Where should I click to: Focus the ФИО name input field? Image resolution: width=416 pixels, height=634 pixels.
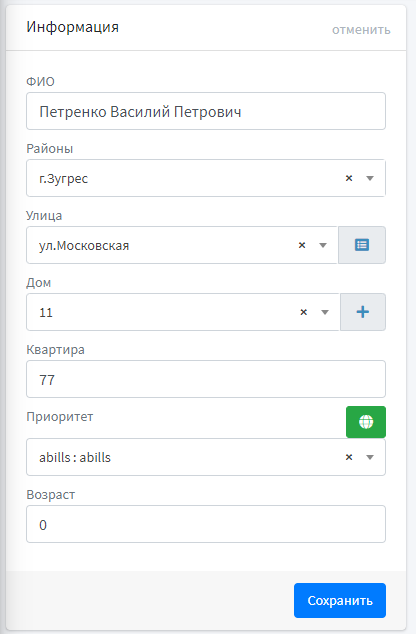(x=206, y=111)
